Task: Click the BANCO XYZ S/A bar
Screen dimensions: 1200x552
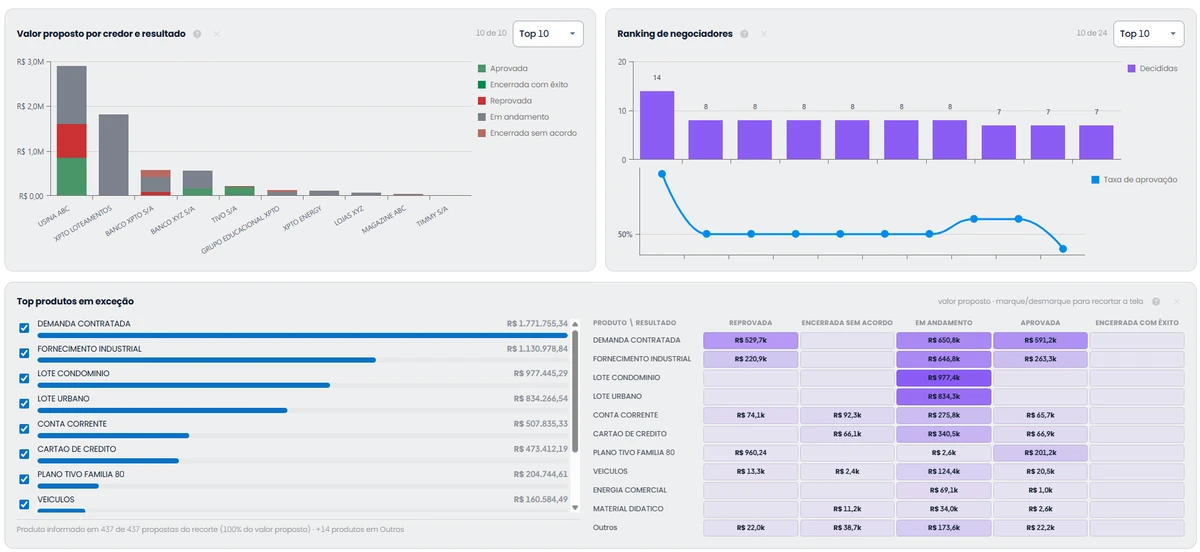Action: (197, 183)
